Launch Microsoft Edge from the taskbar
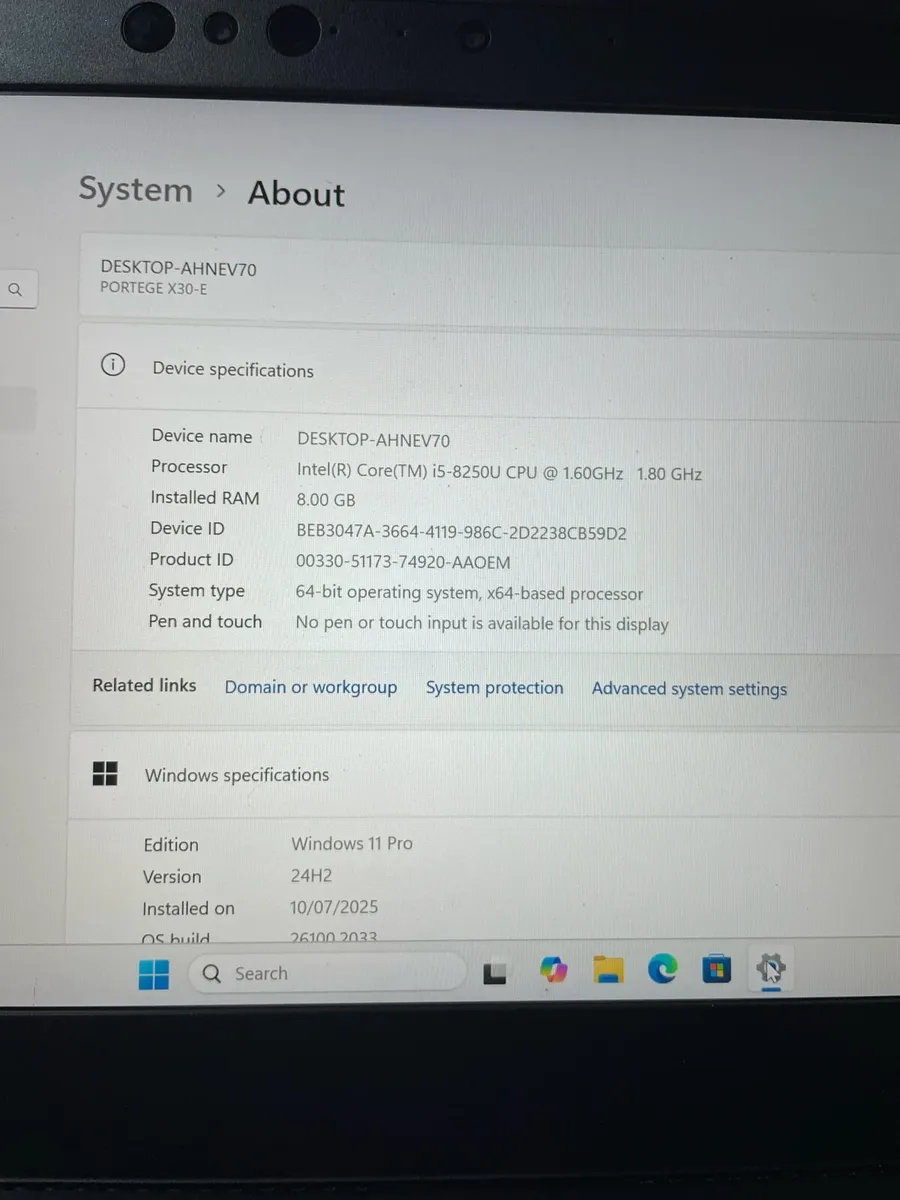This screenshot has width=900, height=1200. [662, 968]
